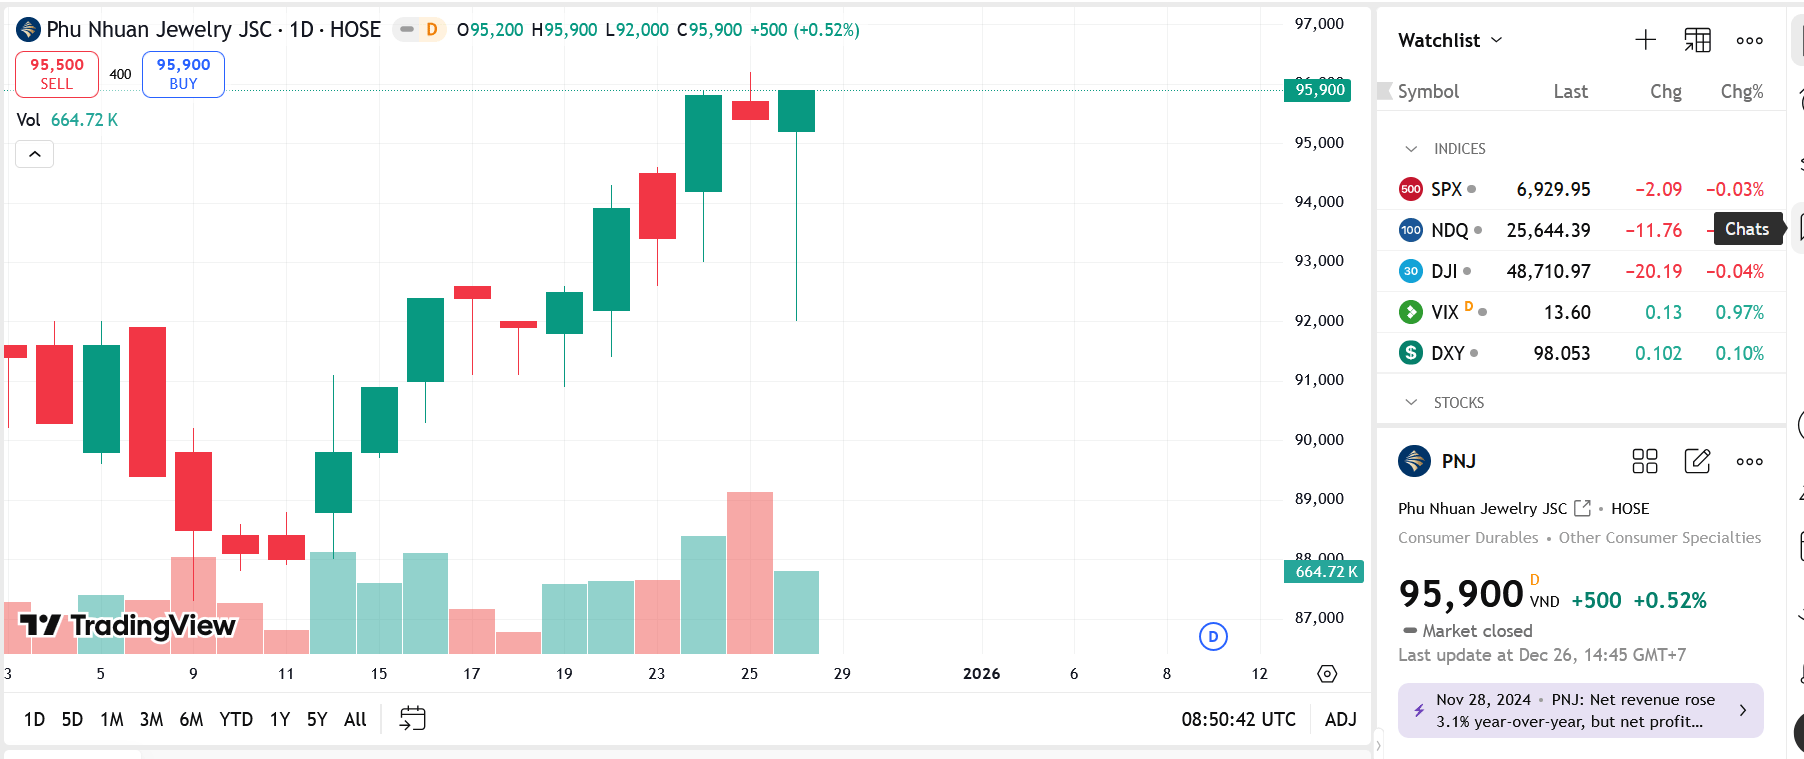This screenshot has width=1804, height=759.
Task: Select the 6M time range
Action: coord(191,719)
